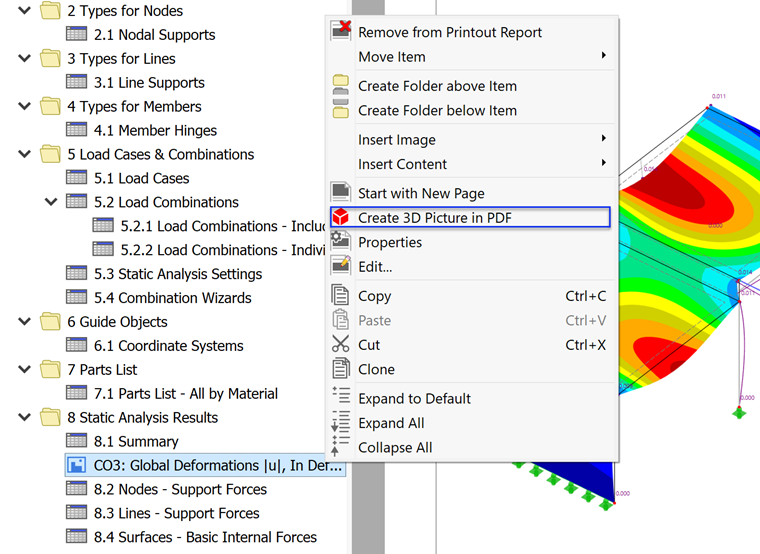Select 2.1 Nodal Supports in the tree
Screen dimensions: 760x554
155,34
